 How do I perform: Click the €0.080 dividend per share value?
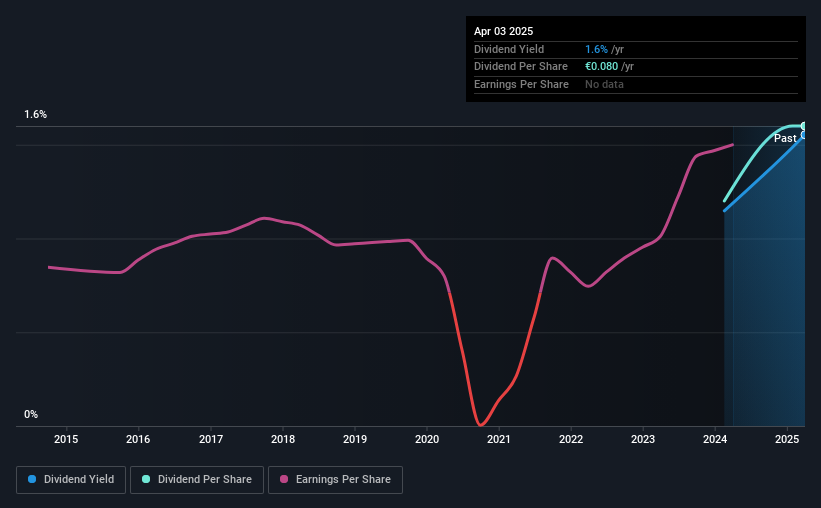[602, 66]
